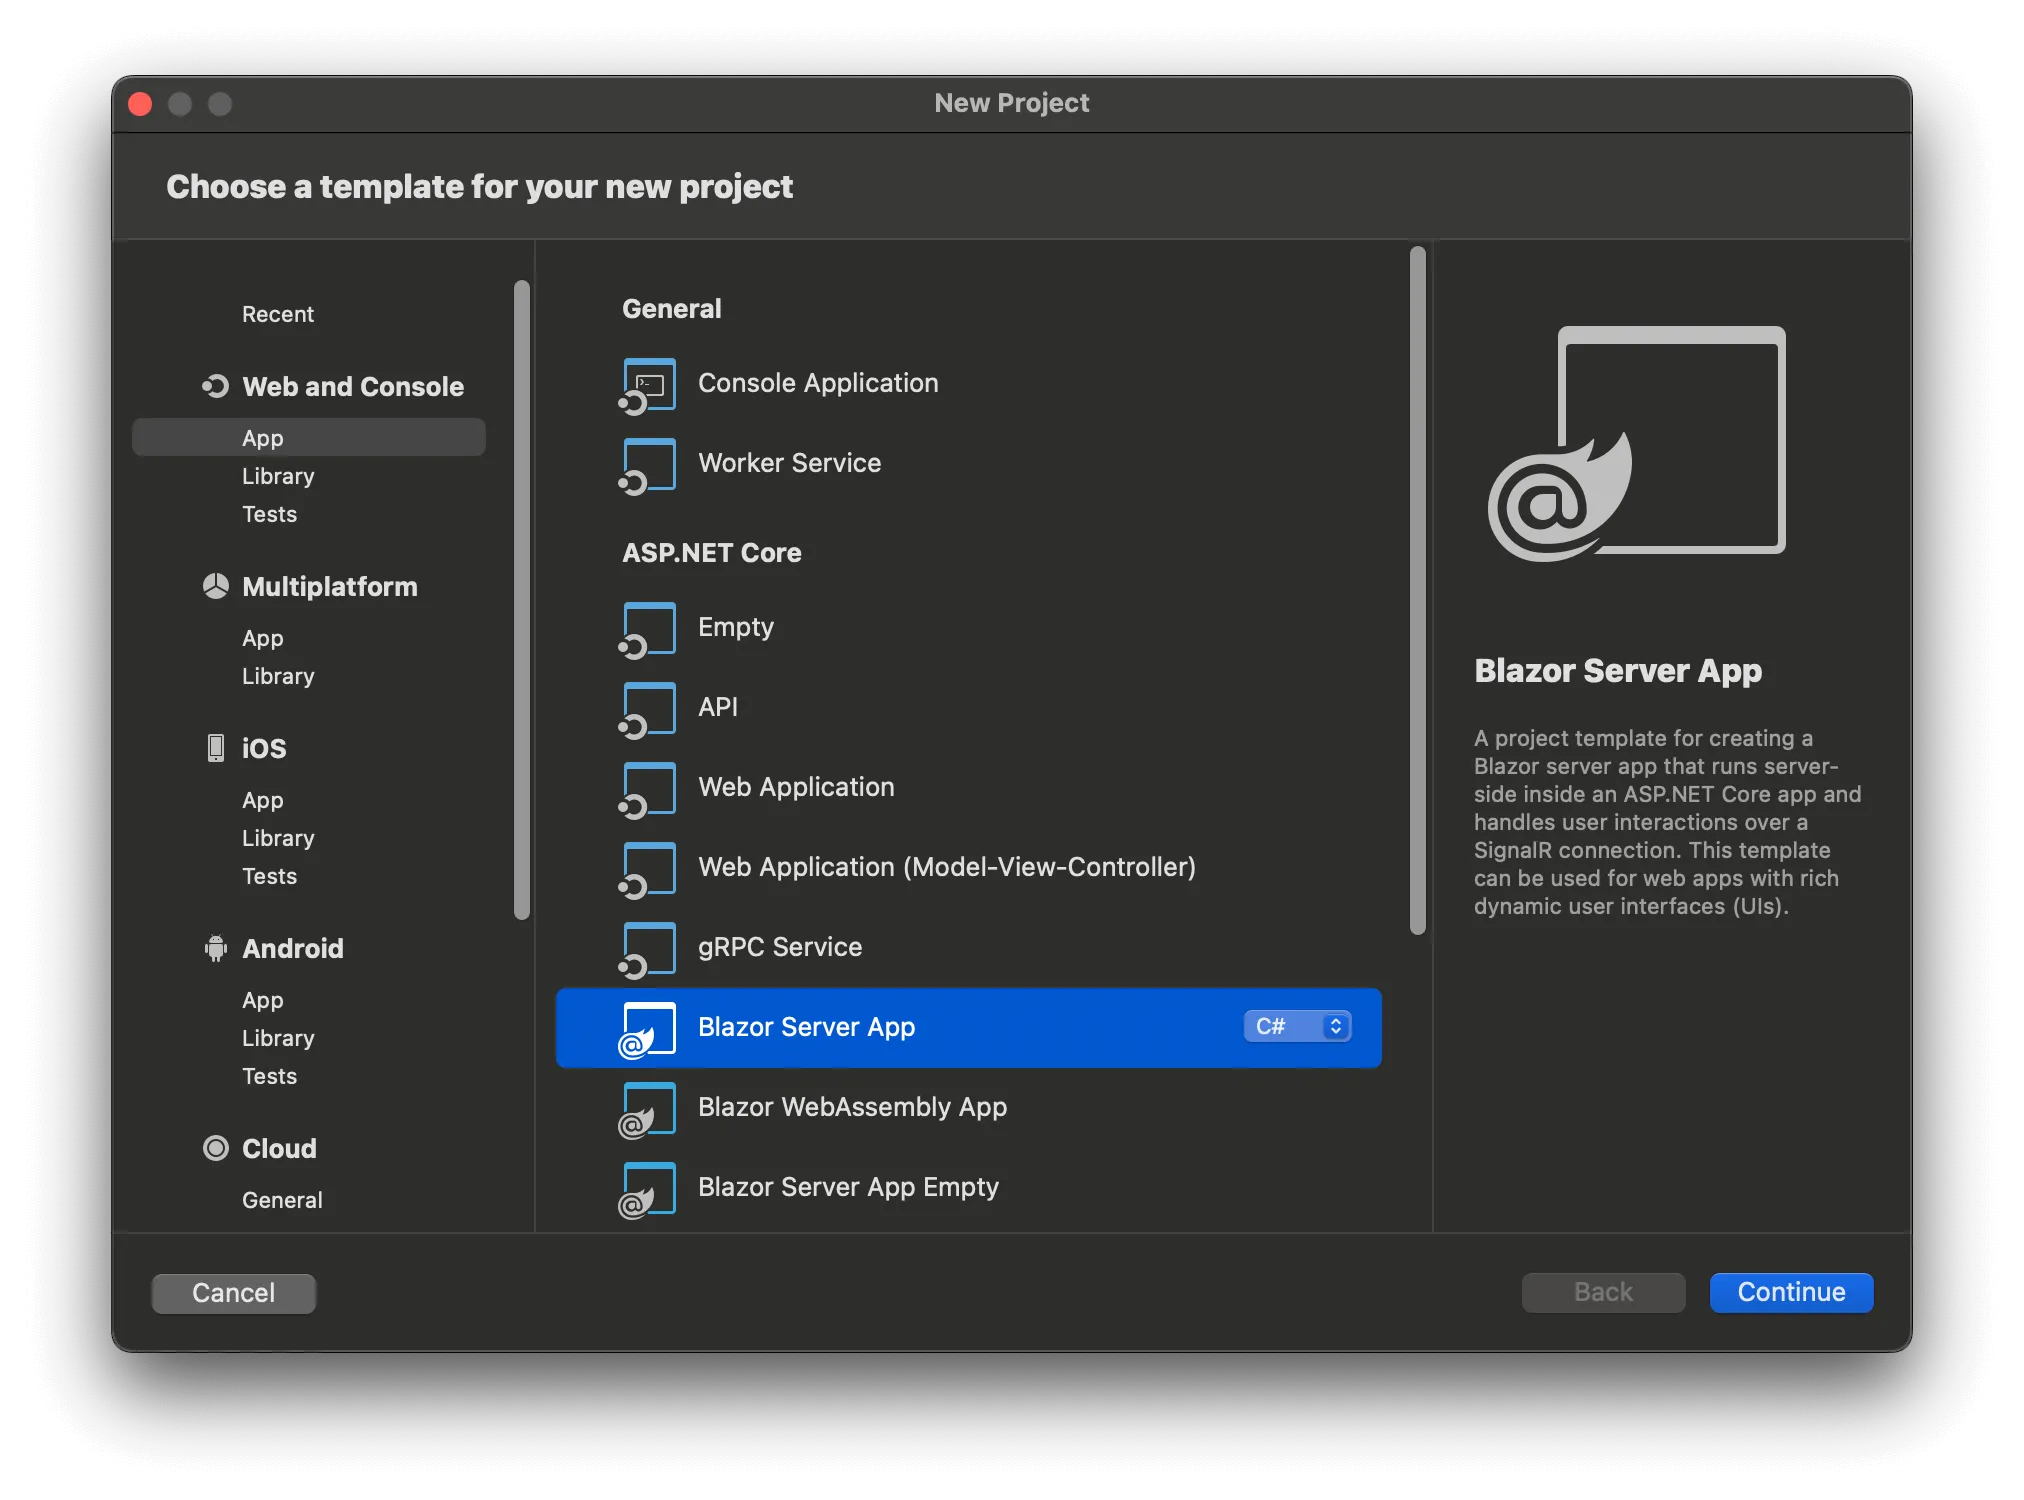Viewport: 2024px width, 1500px height.
Task: Select Tests under the iOS section
Action: coord(269,876)
